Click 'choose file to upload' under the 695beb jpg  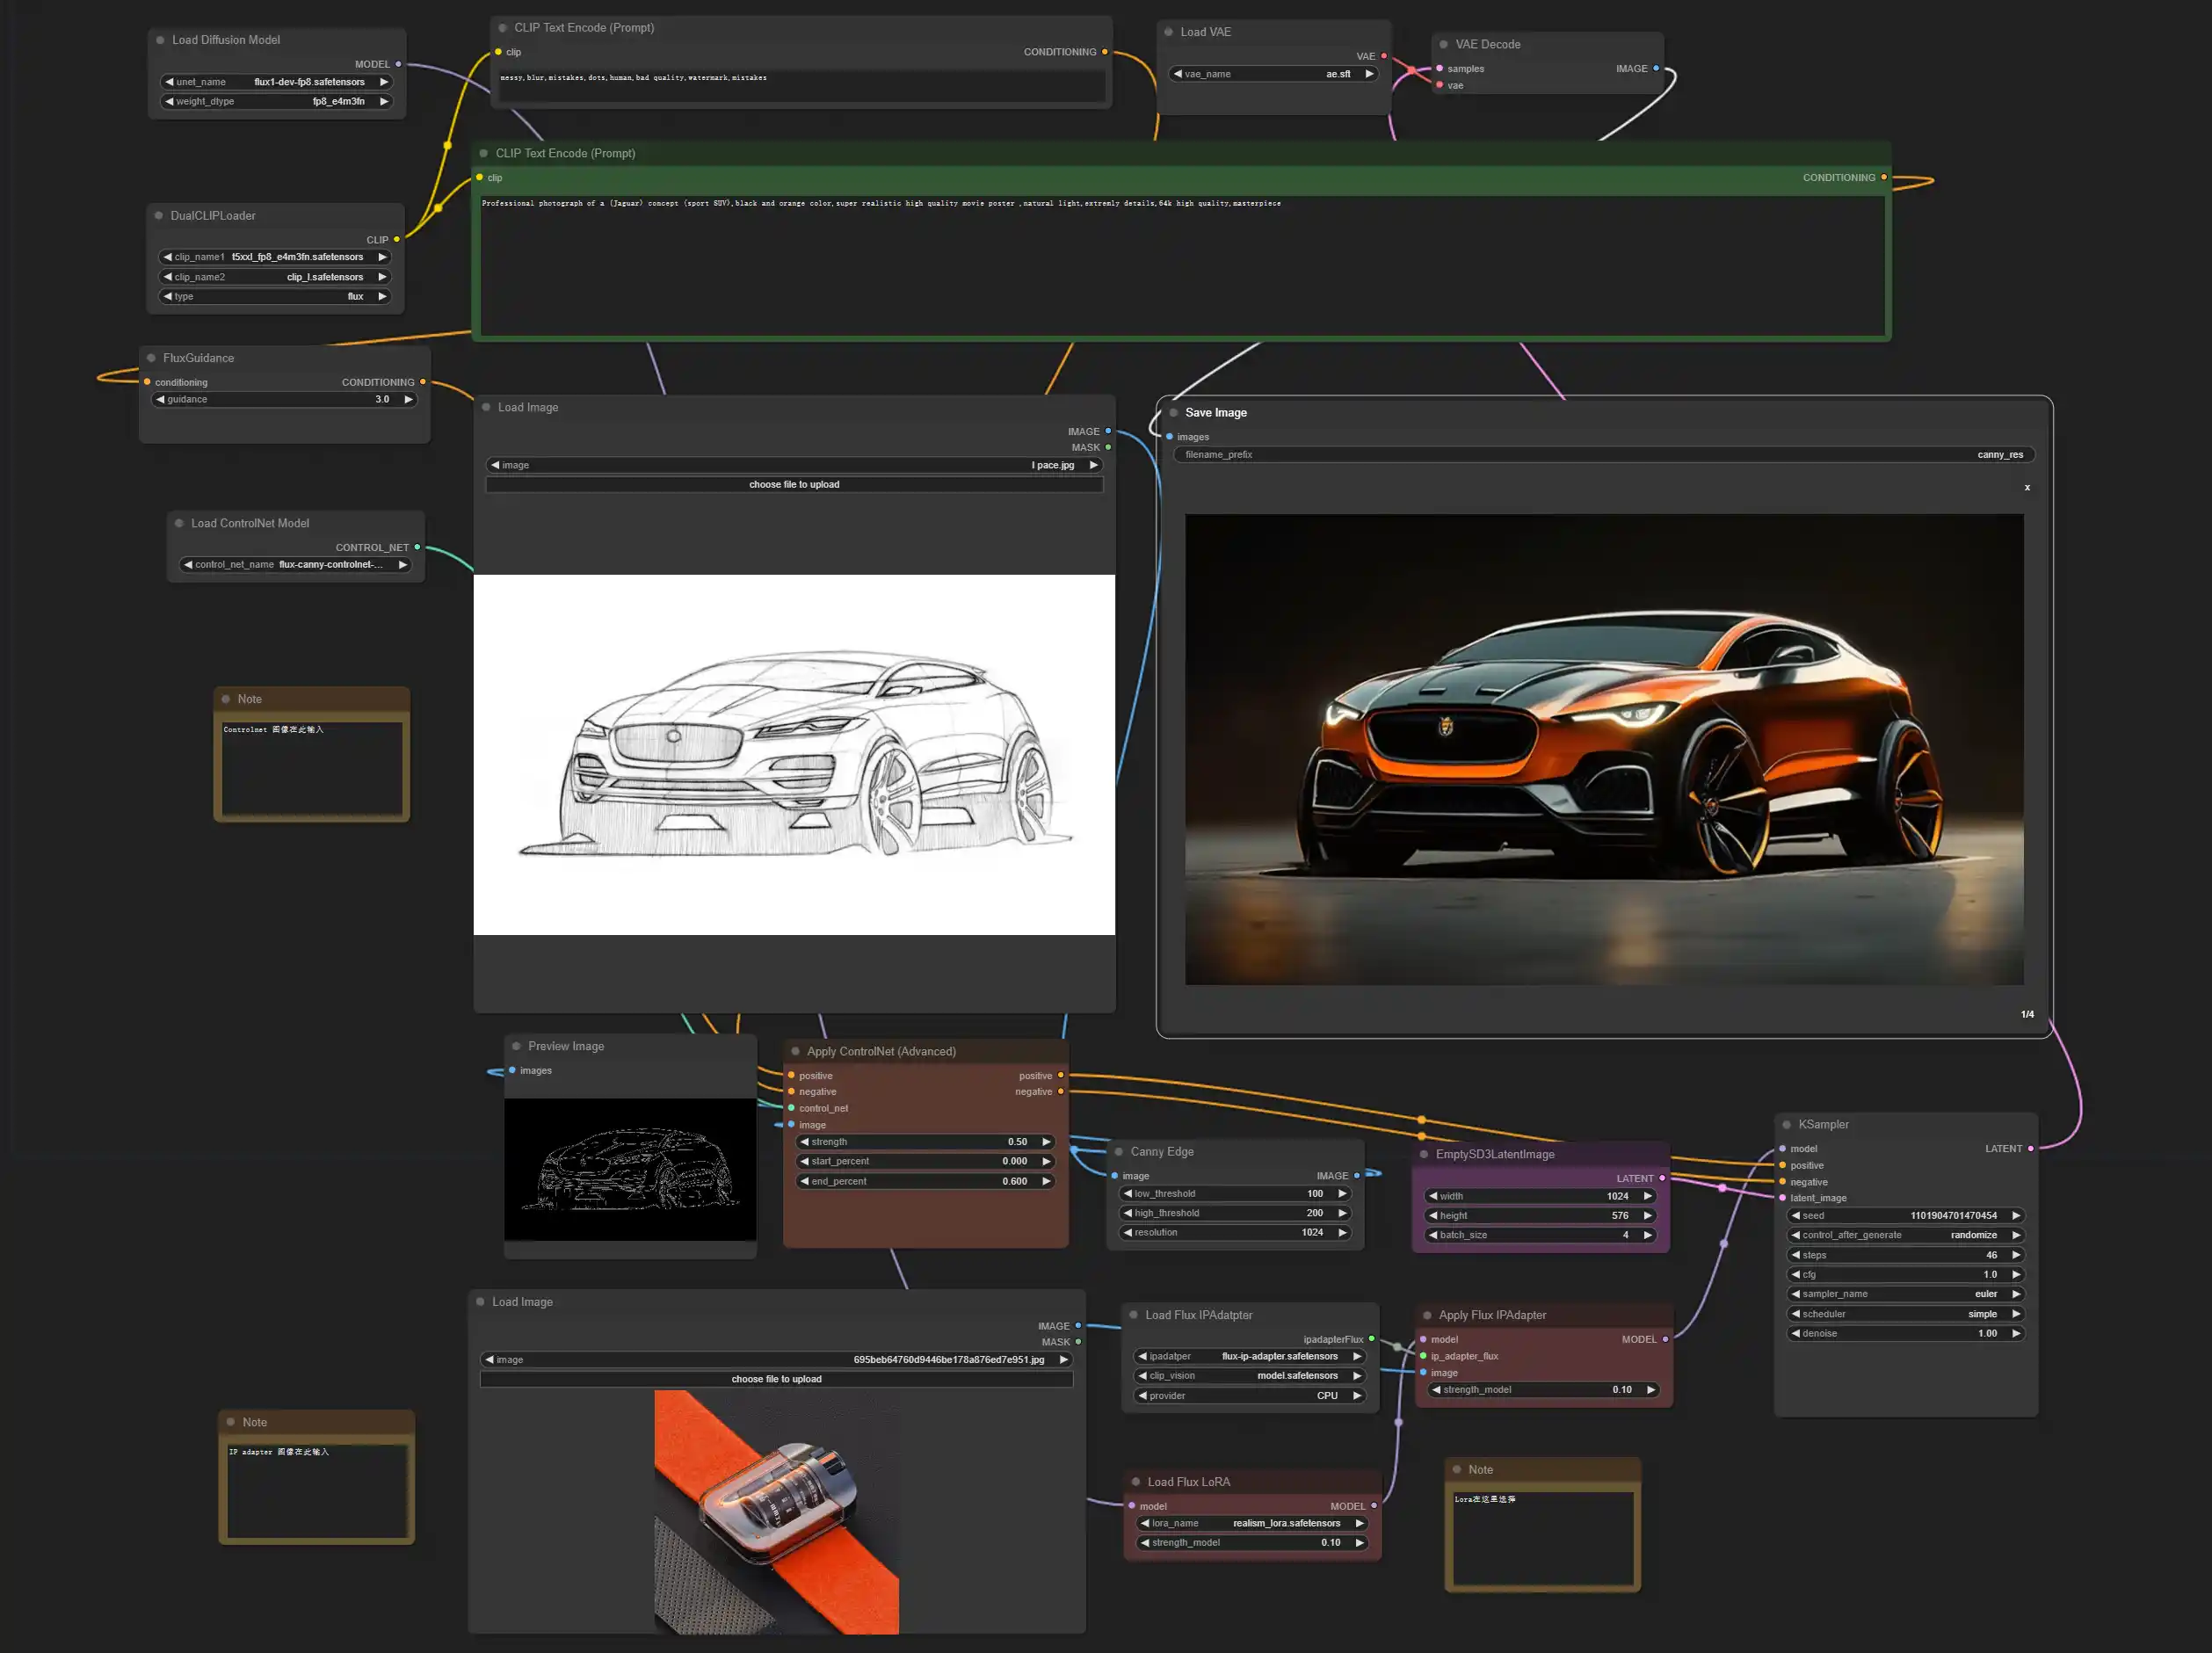pos(776,1379)
